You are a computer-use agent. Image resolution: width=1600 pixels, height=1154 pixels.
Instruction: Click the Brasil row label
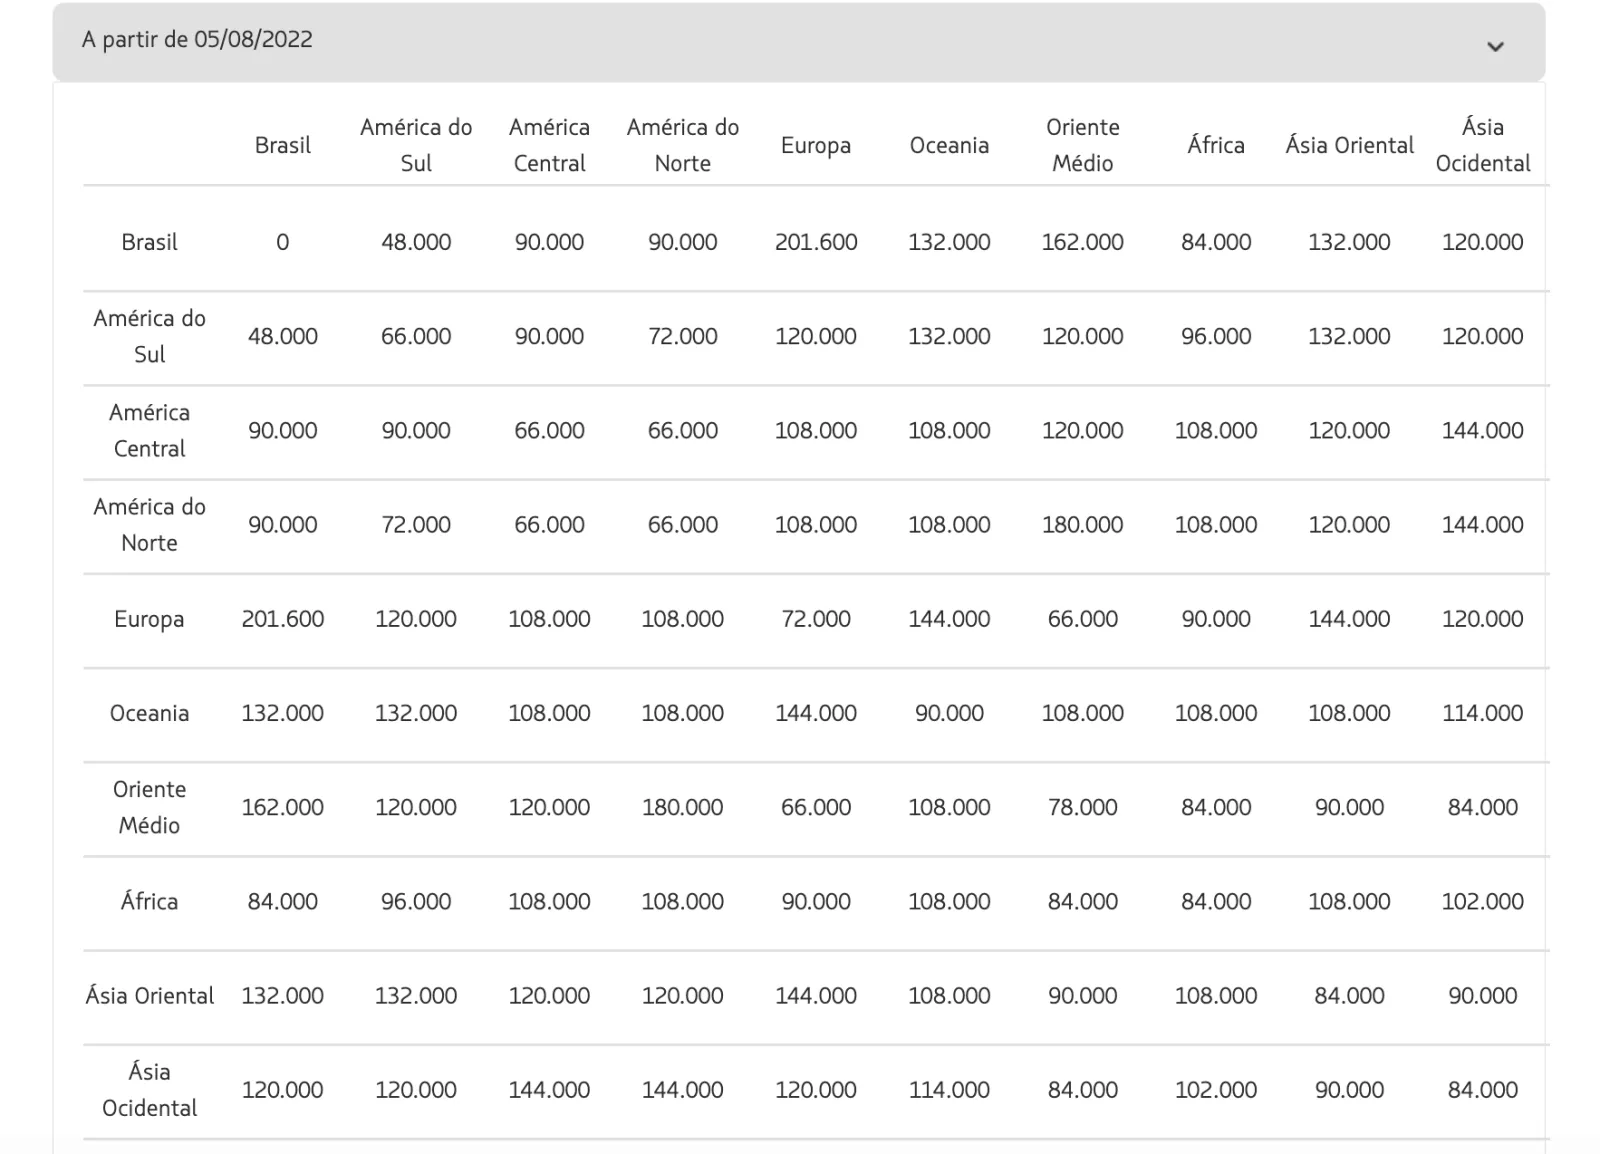tap(149, 242)
